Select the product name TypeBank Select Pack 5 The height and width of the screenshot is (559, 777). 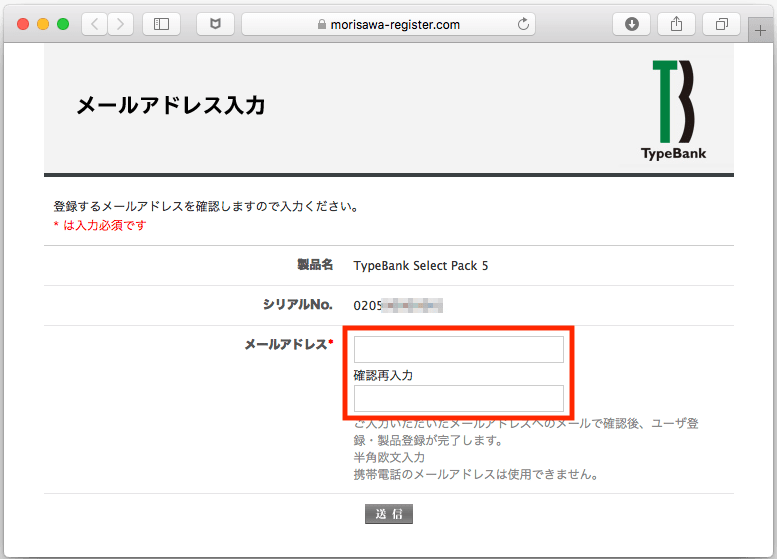pos(420,266)
